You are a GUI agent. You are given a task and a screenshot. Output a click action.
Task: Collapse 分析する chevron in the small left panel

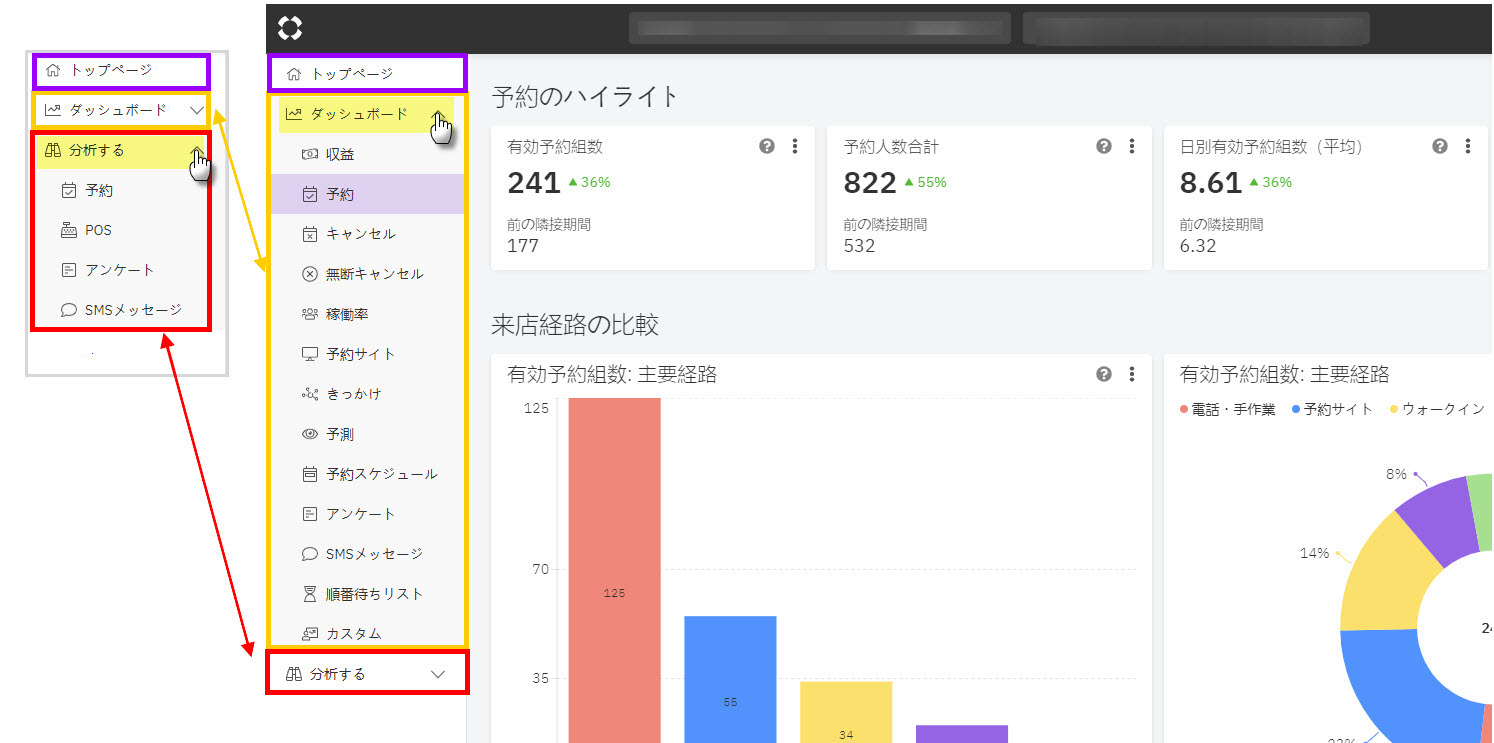click(198, 152)
